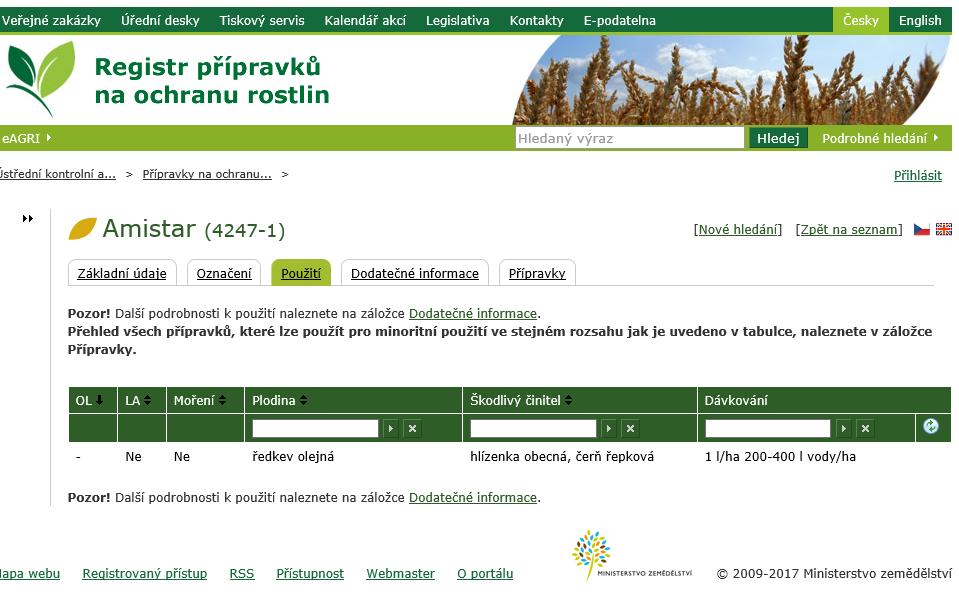The width and height of the screenshot is (959, 609).
Task: Open the O portálu footer link
Action: click(x=485, y=574)
